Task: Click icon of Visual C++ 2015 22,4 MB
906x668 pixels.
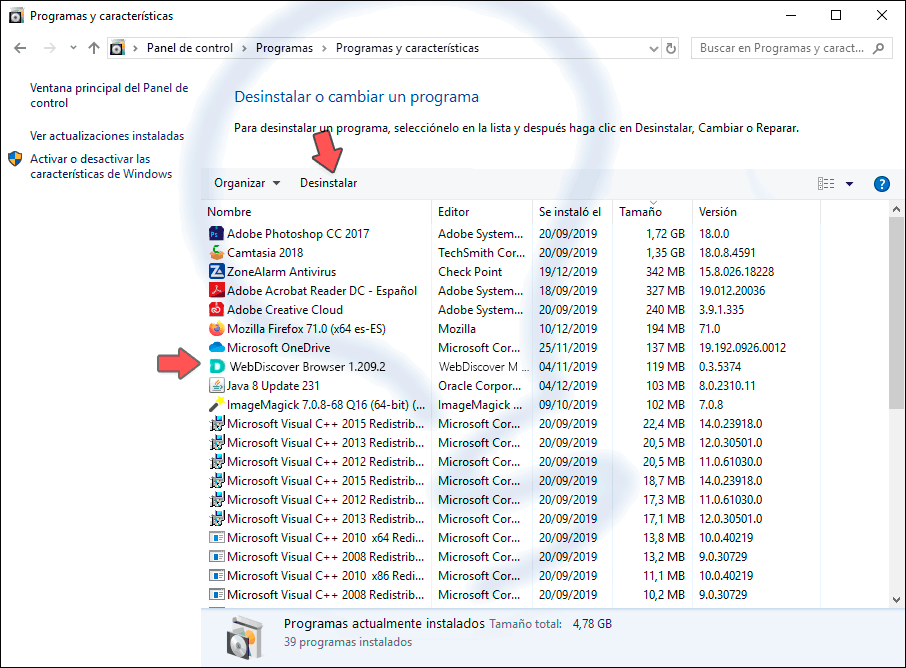Action: coord(216,424)
